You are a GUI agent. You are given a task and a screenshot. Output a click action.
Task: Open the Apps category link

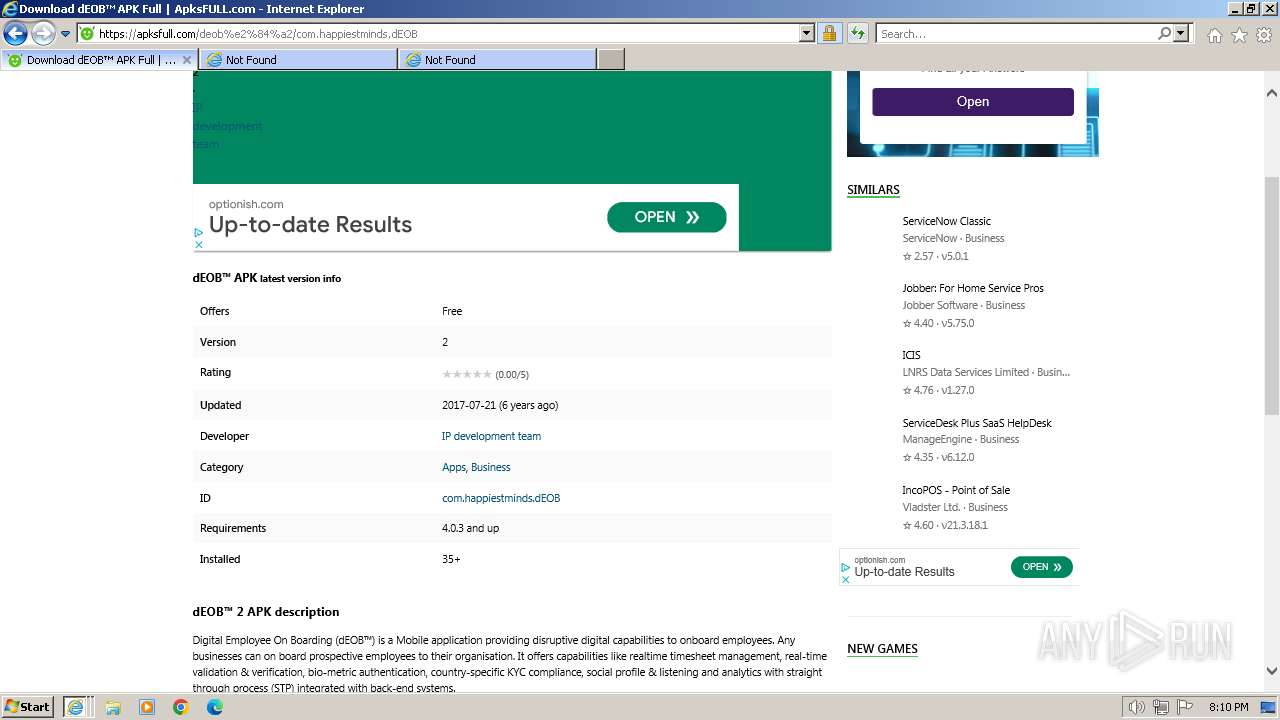coord(453,467)
